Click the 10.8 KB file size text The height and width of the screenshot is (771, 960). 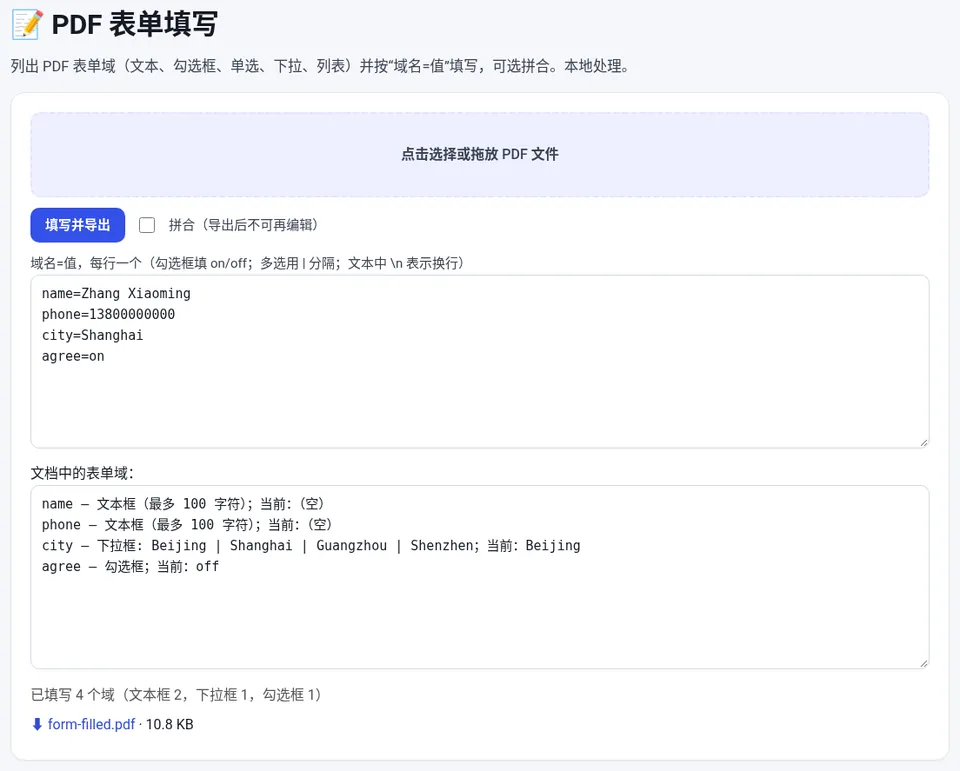point(170,724)
